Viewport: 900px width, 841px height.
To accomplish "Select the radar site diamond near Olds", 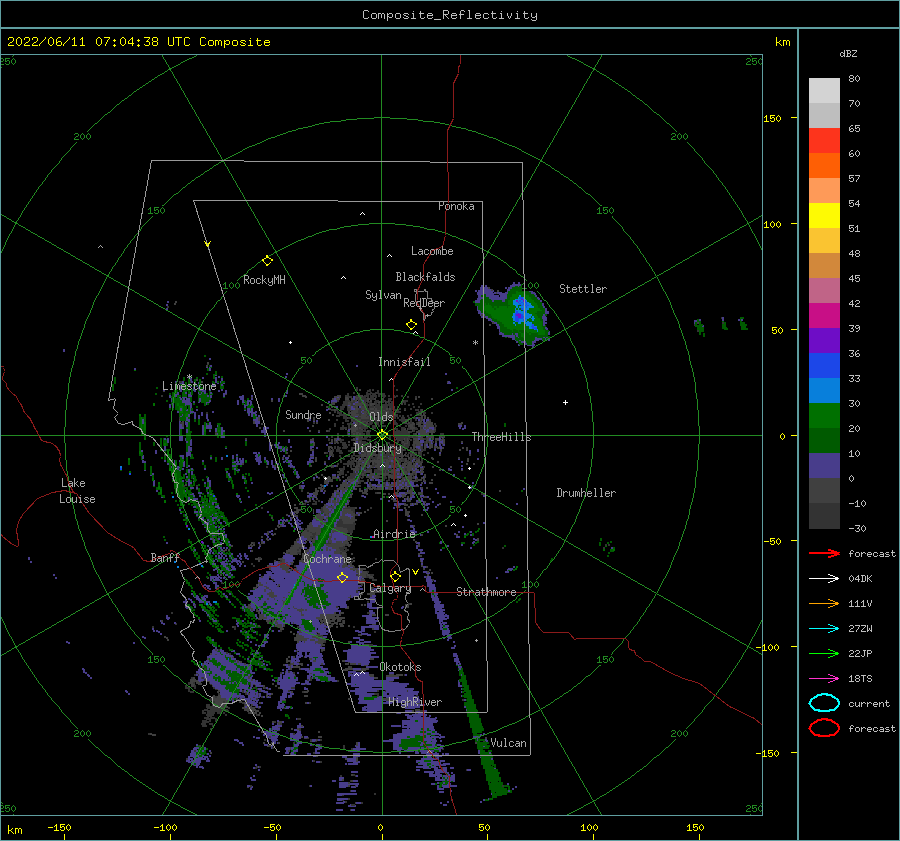I will 382,435.
